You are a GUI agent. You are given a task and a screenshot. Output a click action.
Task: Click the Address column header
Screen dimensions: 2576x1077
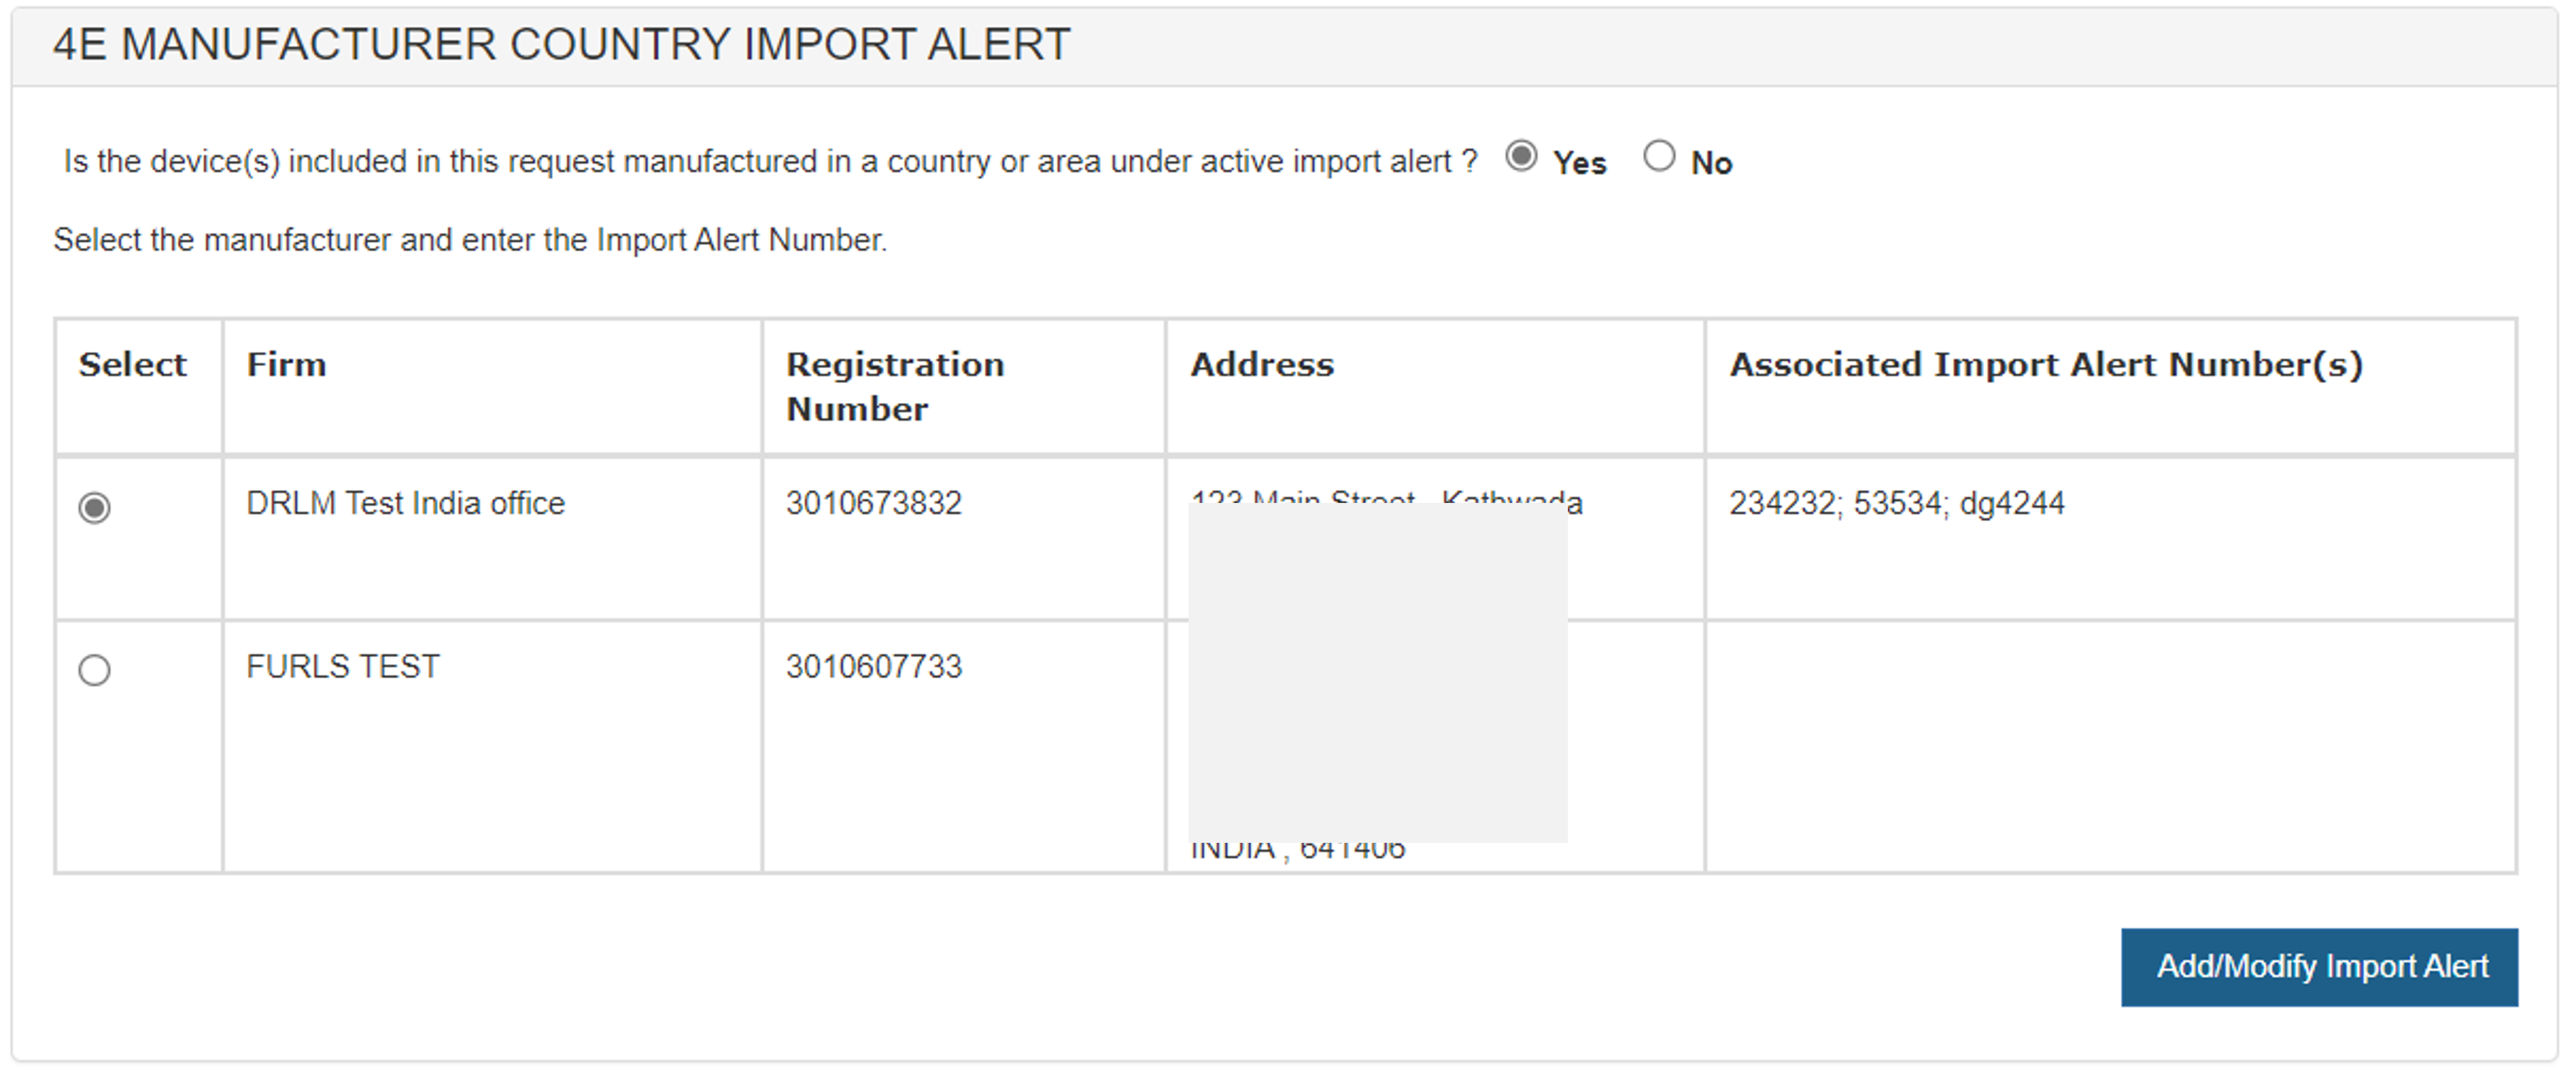[x=1261, y=365]
